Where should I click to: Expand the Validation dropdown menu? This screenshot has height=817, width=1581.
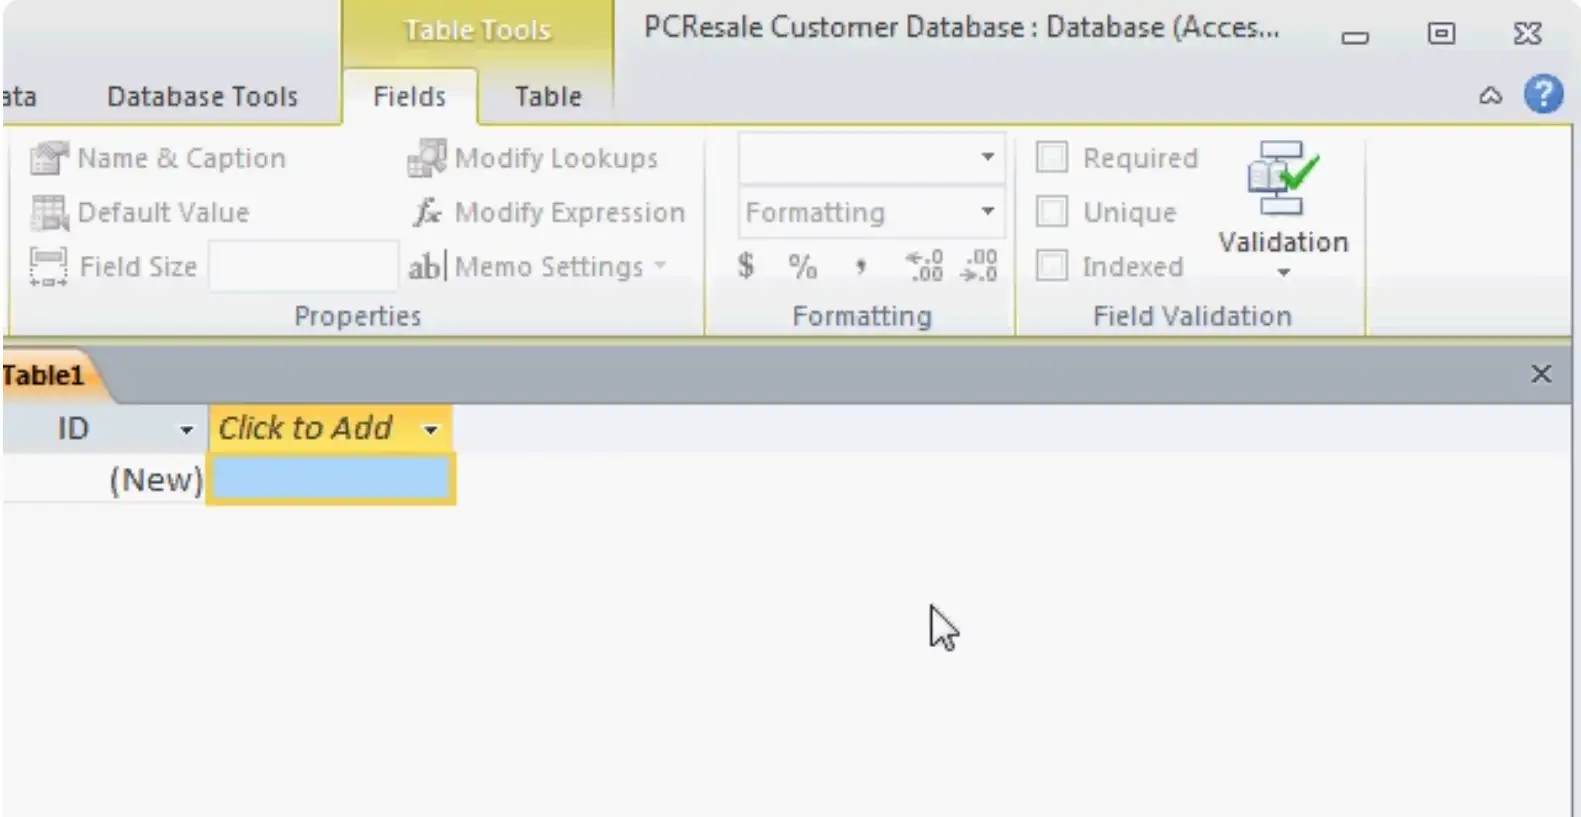click(1283, 272)
